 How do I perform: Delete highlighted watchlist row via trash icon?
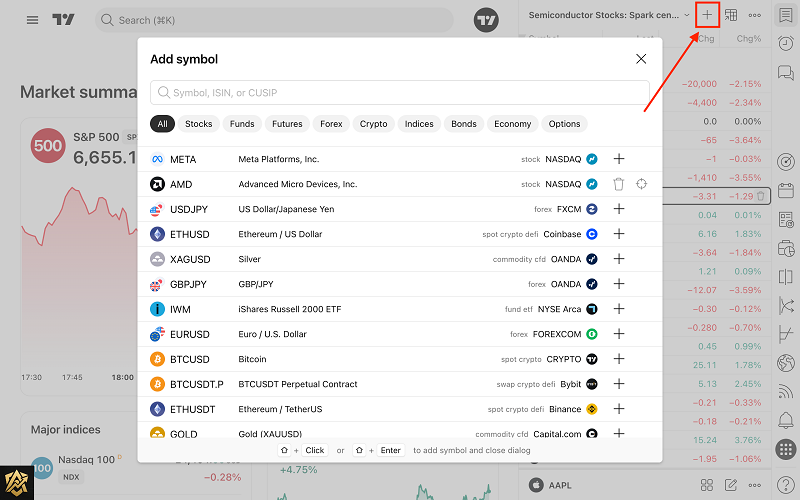[x=760, y=196]
